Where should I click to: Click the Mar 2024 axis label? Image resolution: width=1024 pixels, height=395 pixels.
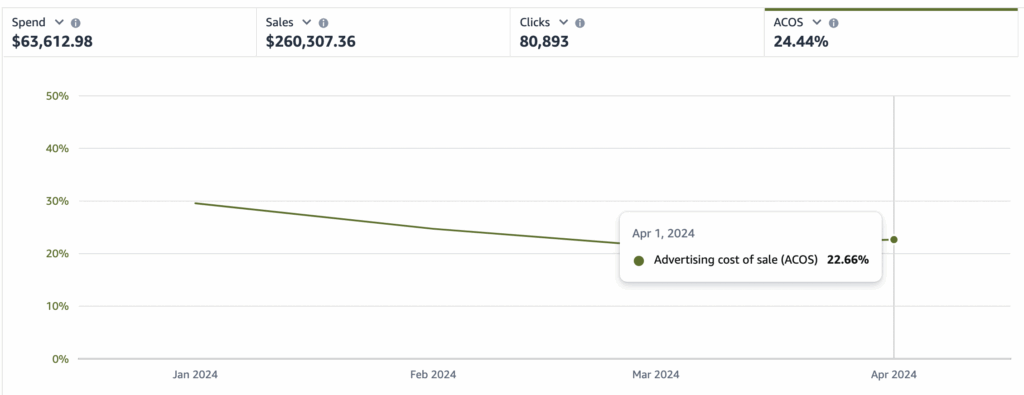coord(656,375)
